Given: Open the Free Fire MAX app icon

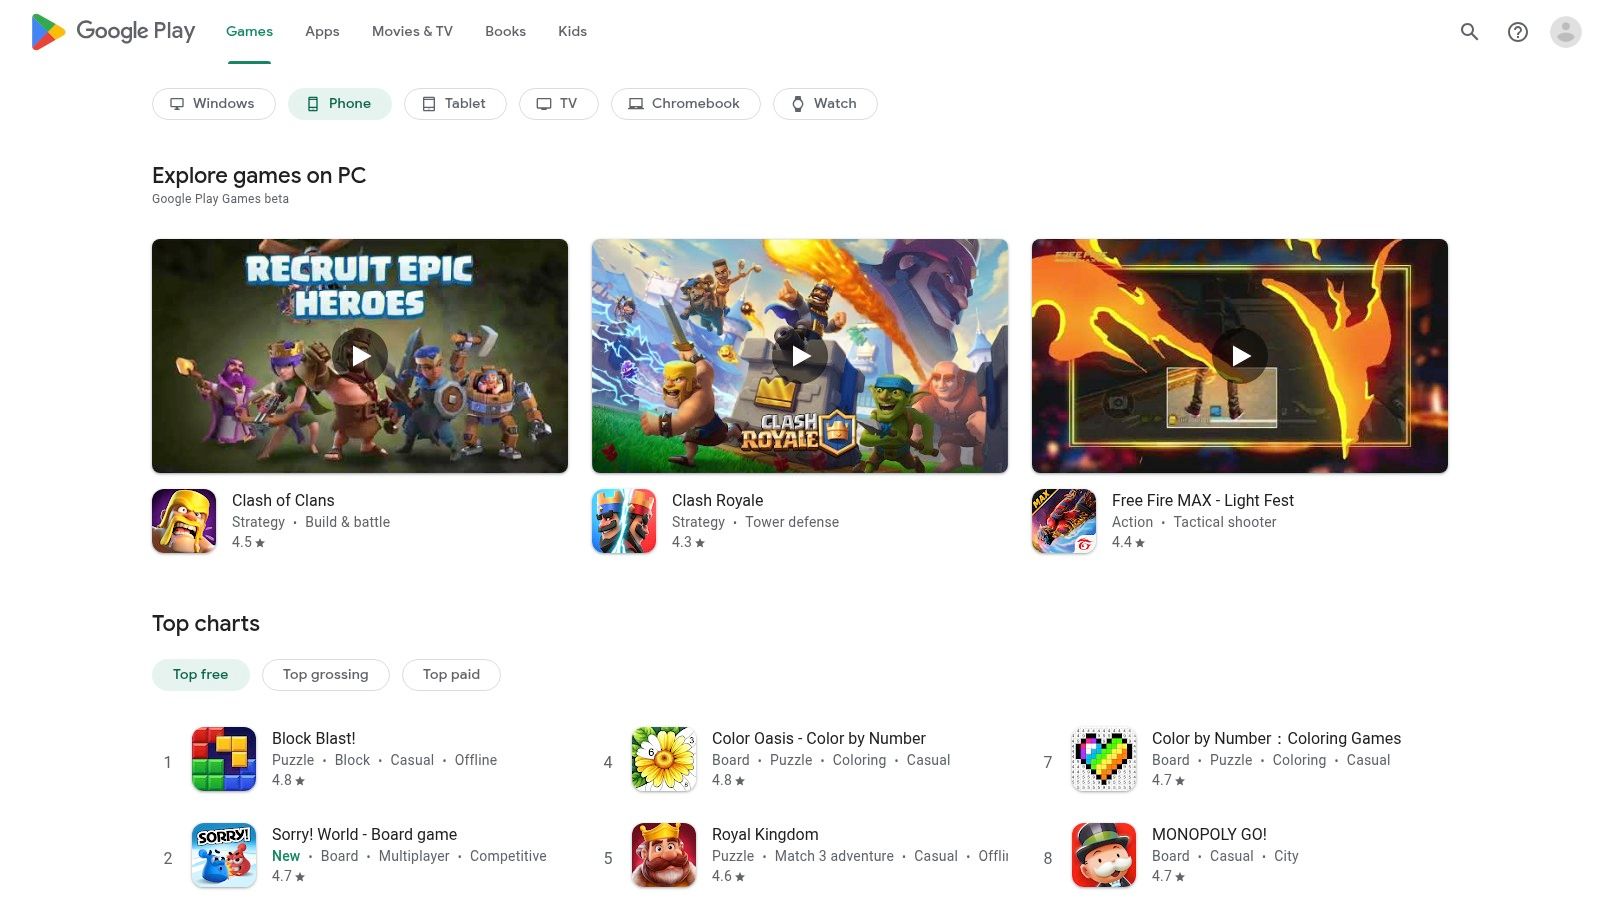Looking at the screenshot, I should coord(1064,520).
